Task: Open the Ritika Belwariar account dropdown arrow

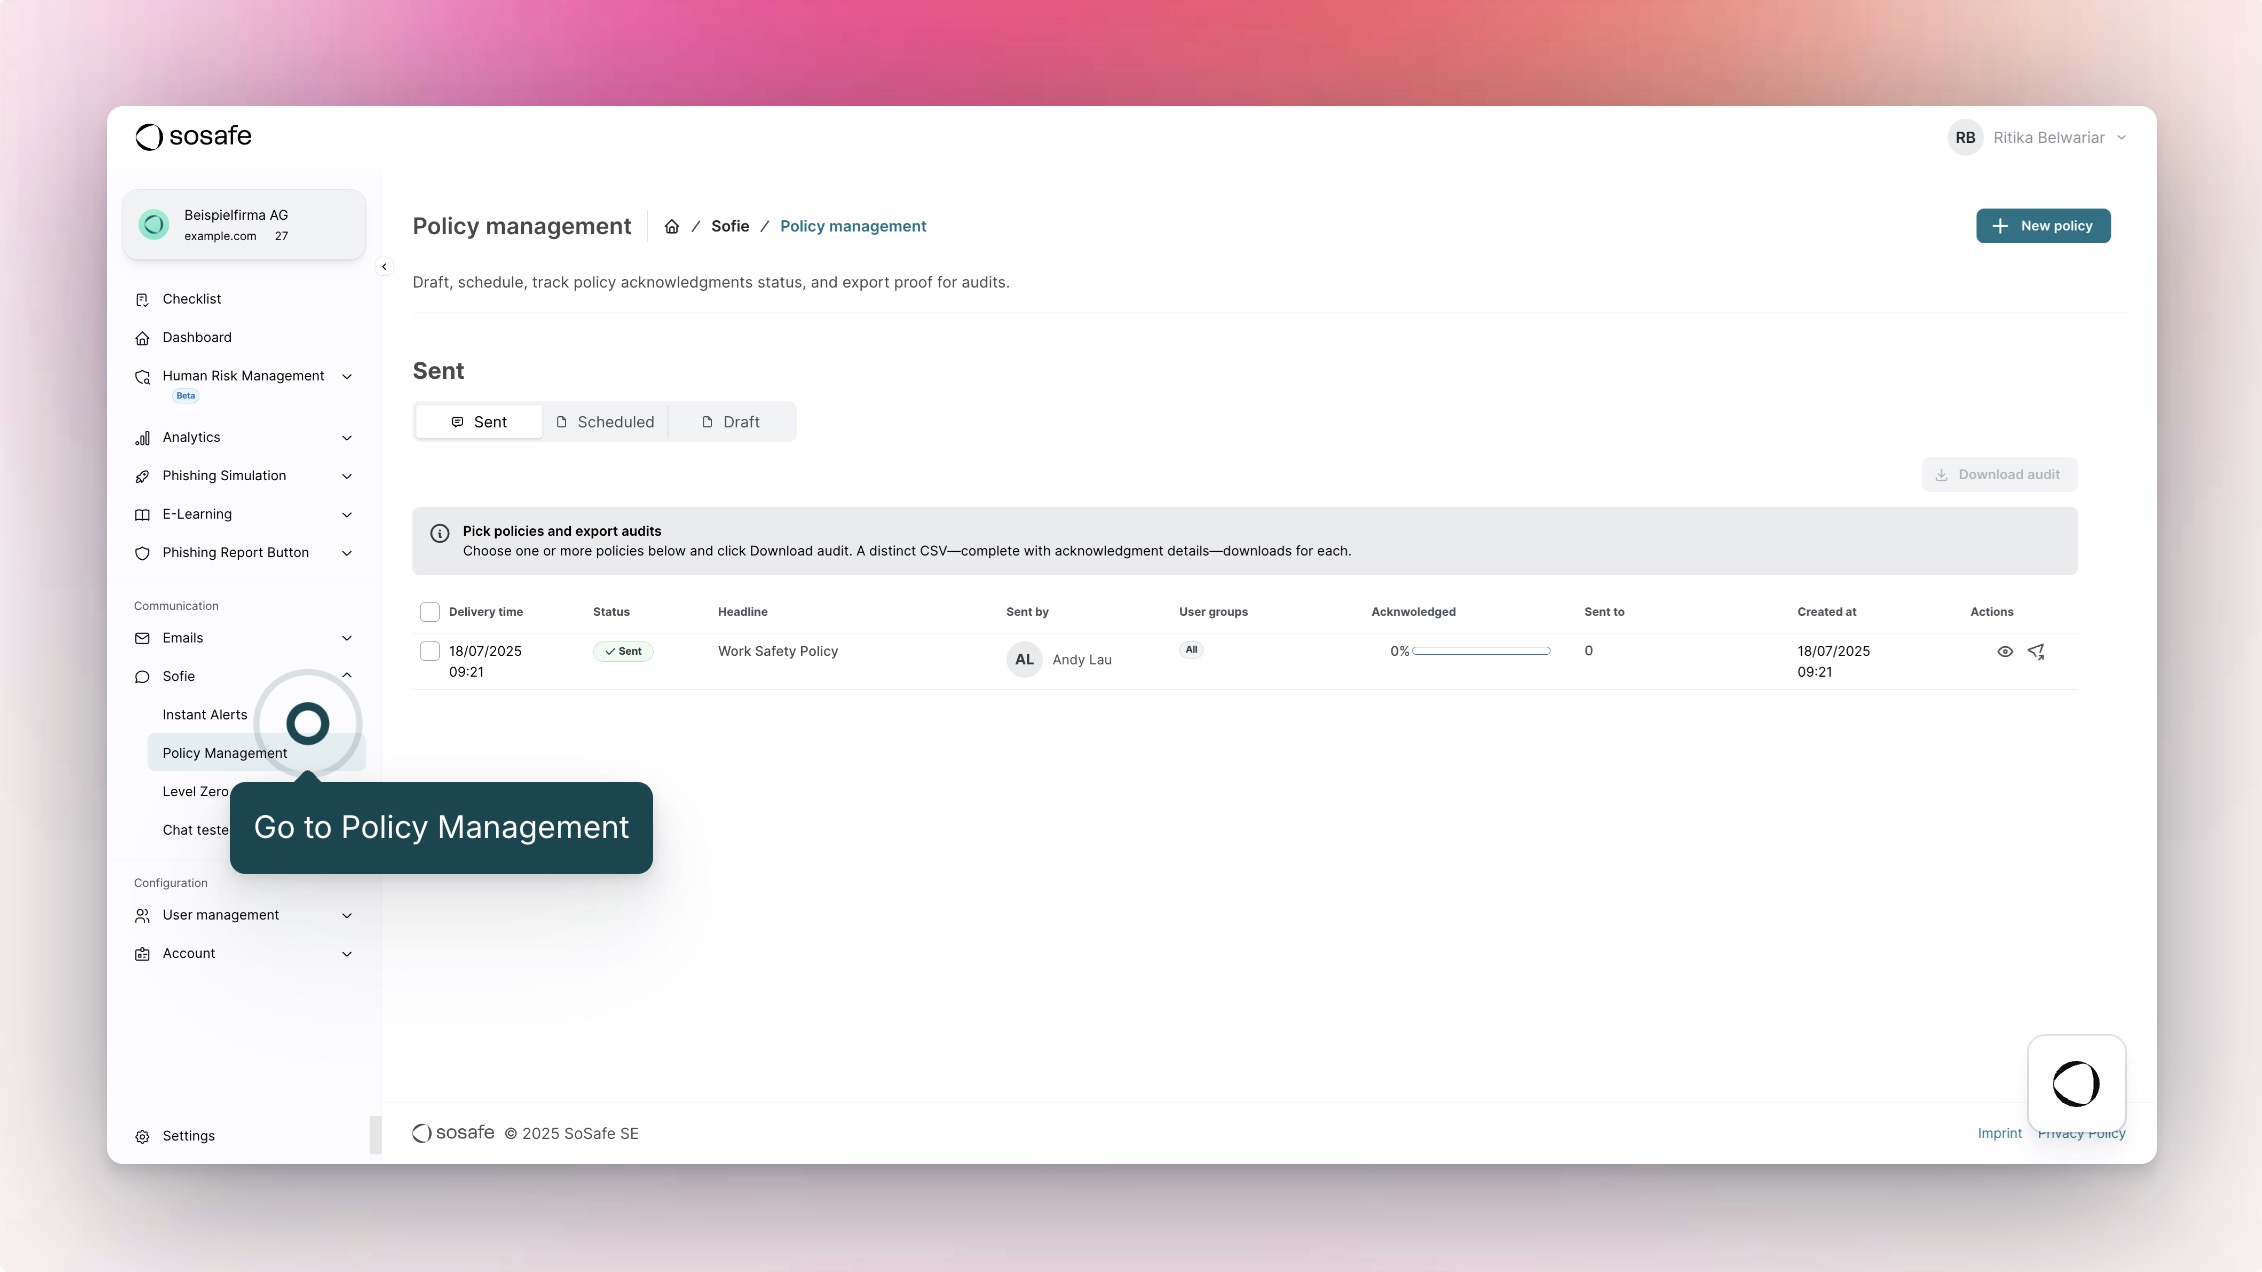Action: [x=2121, y=138]
